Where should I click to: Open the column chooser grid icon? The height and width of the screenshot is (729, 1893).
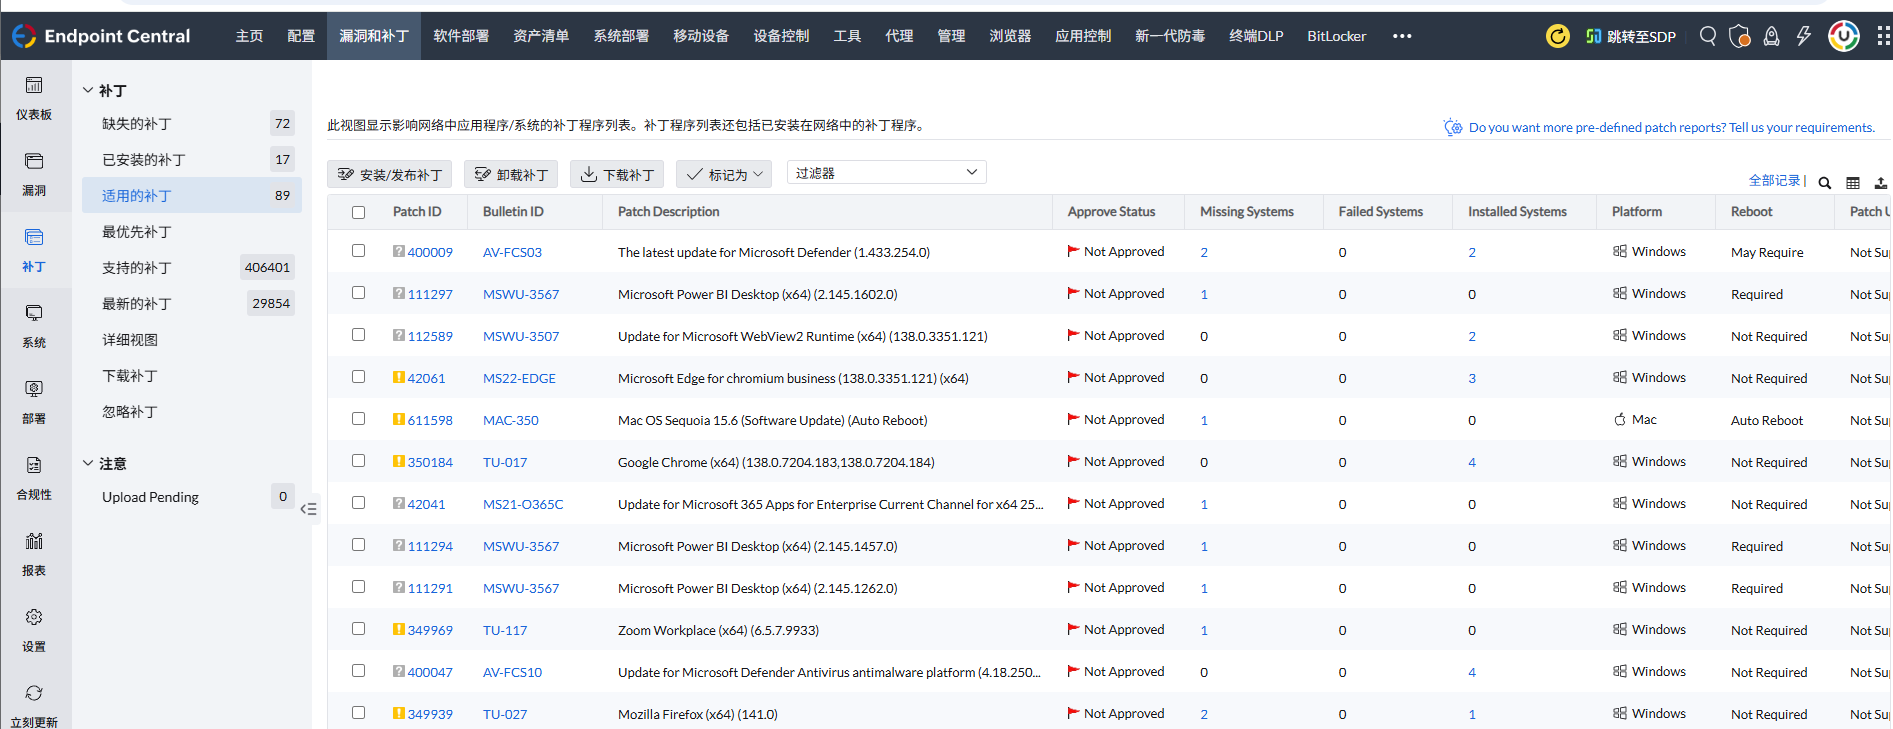click(1853, 183)
